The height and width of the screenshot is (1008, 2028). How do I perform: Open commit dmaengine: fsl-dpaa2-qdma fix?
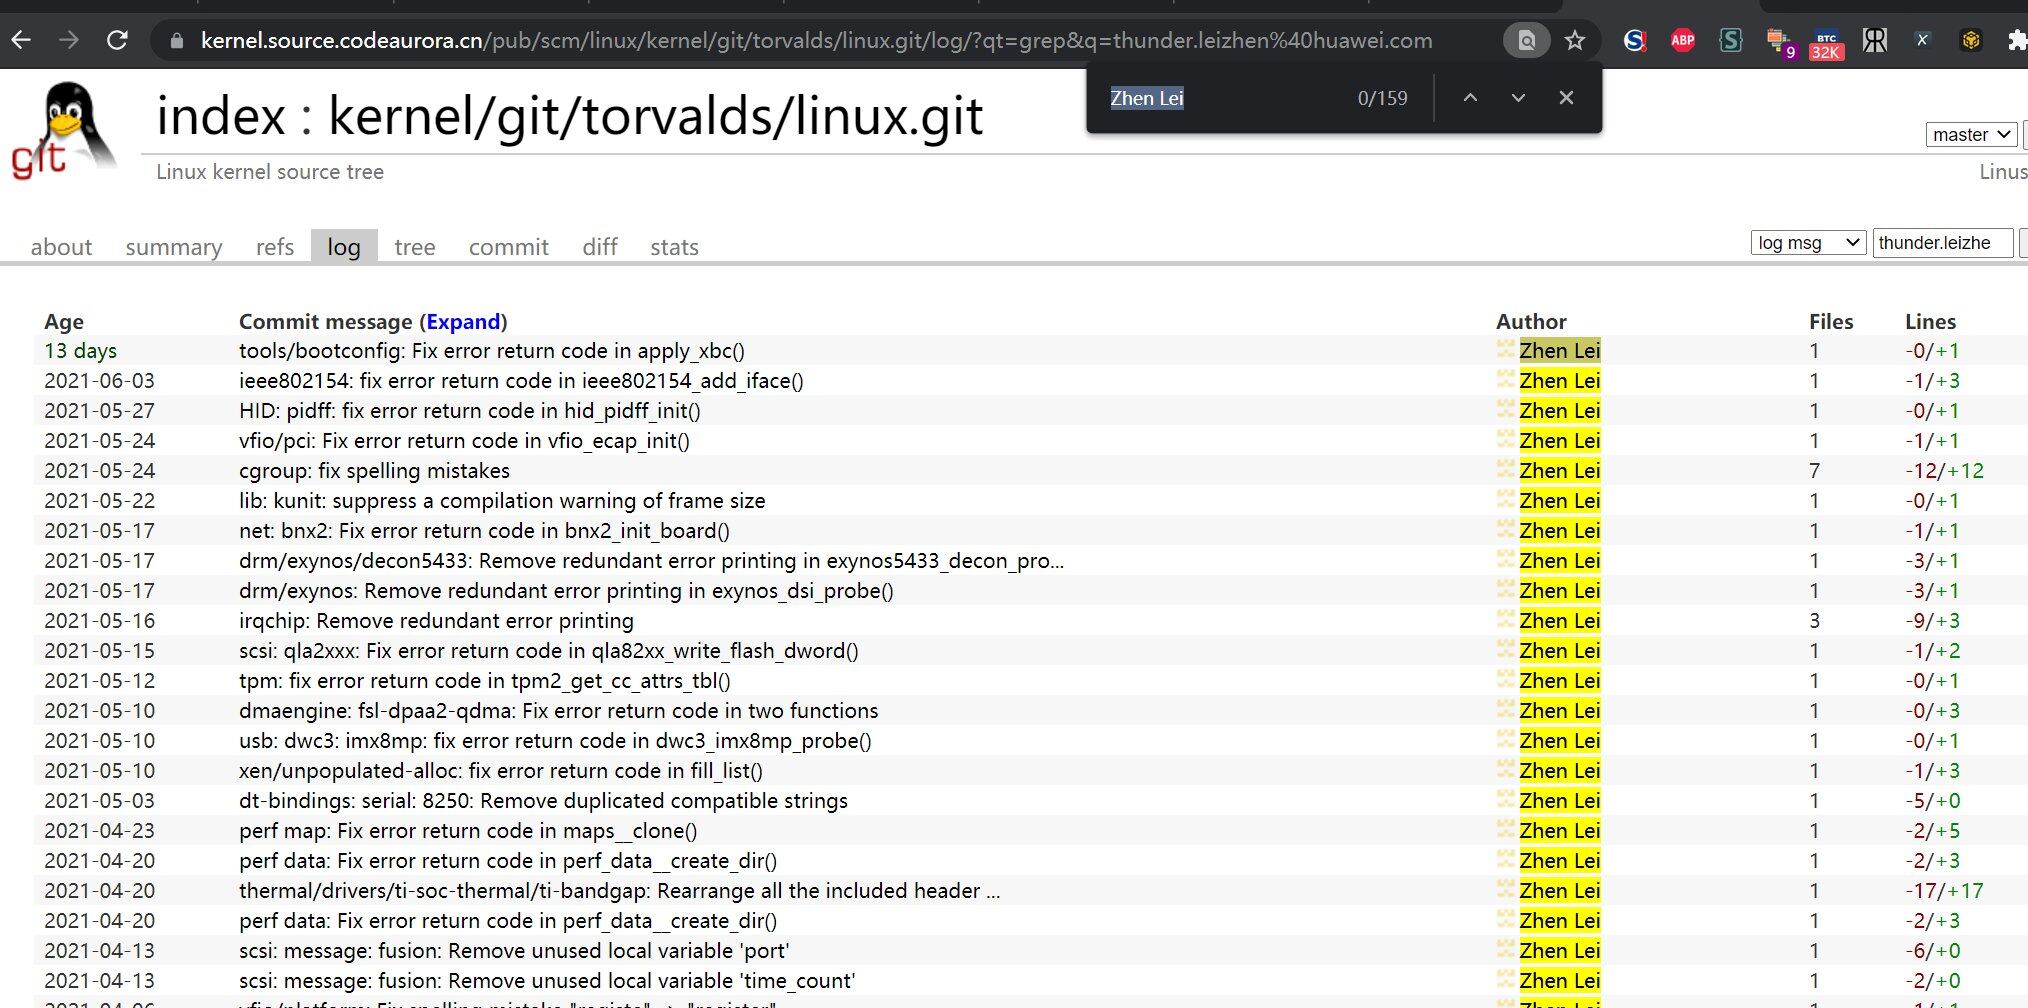tap(558, 711)
